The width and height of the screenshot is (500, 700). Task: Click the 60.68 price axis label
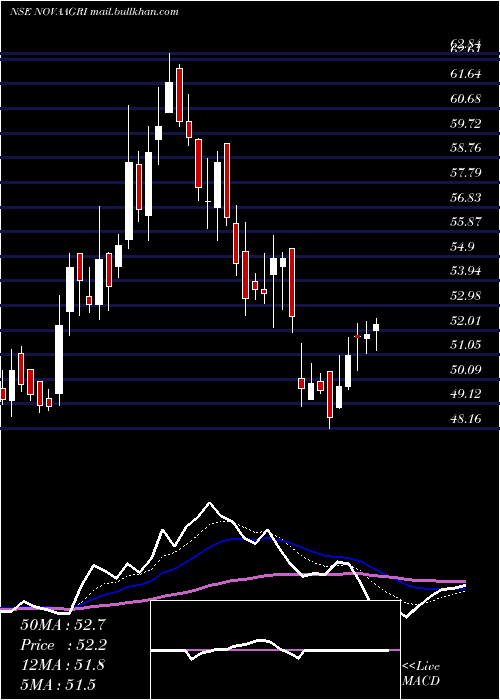click(x=466, y=99)
